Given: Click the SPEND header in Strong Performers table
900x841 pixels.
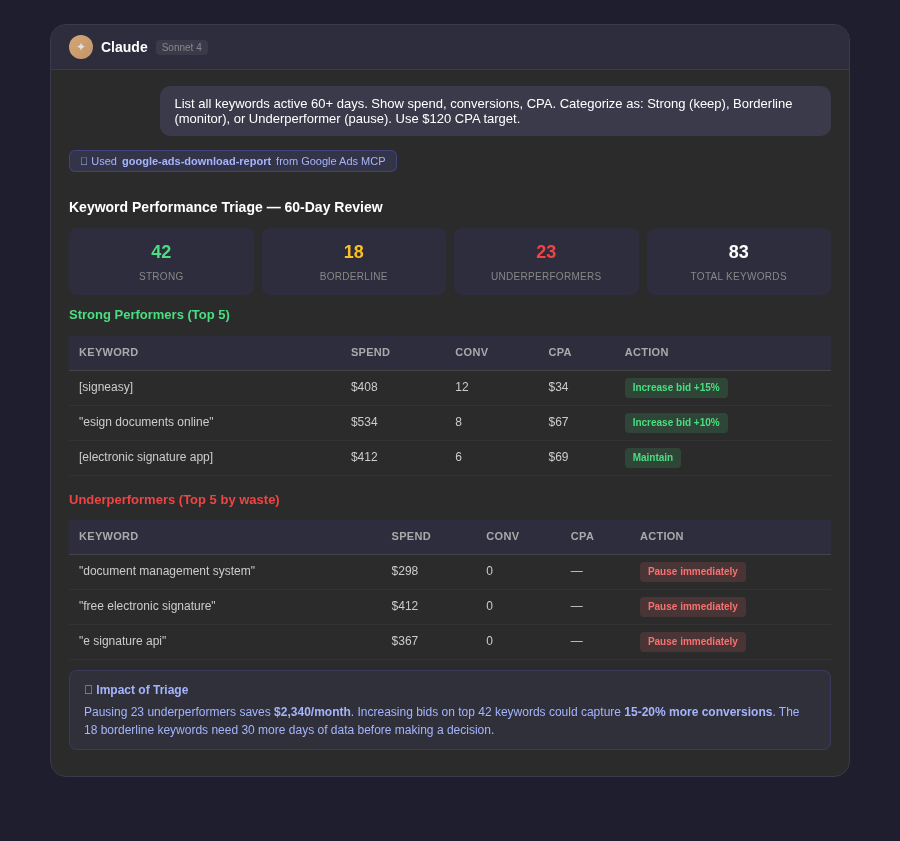Looking at the screenshot, I should point(370,352).
